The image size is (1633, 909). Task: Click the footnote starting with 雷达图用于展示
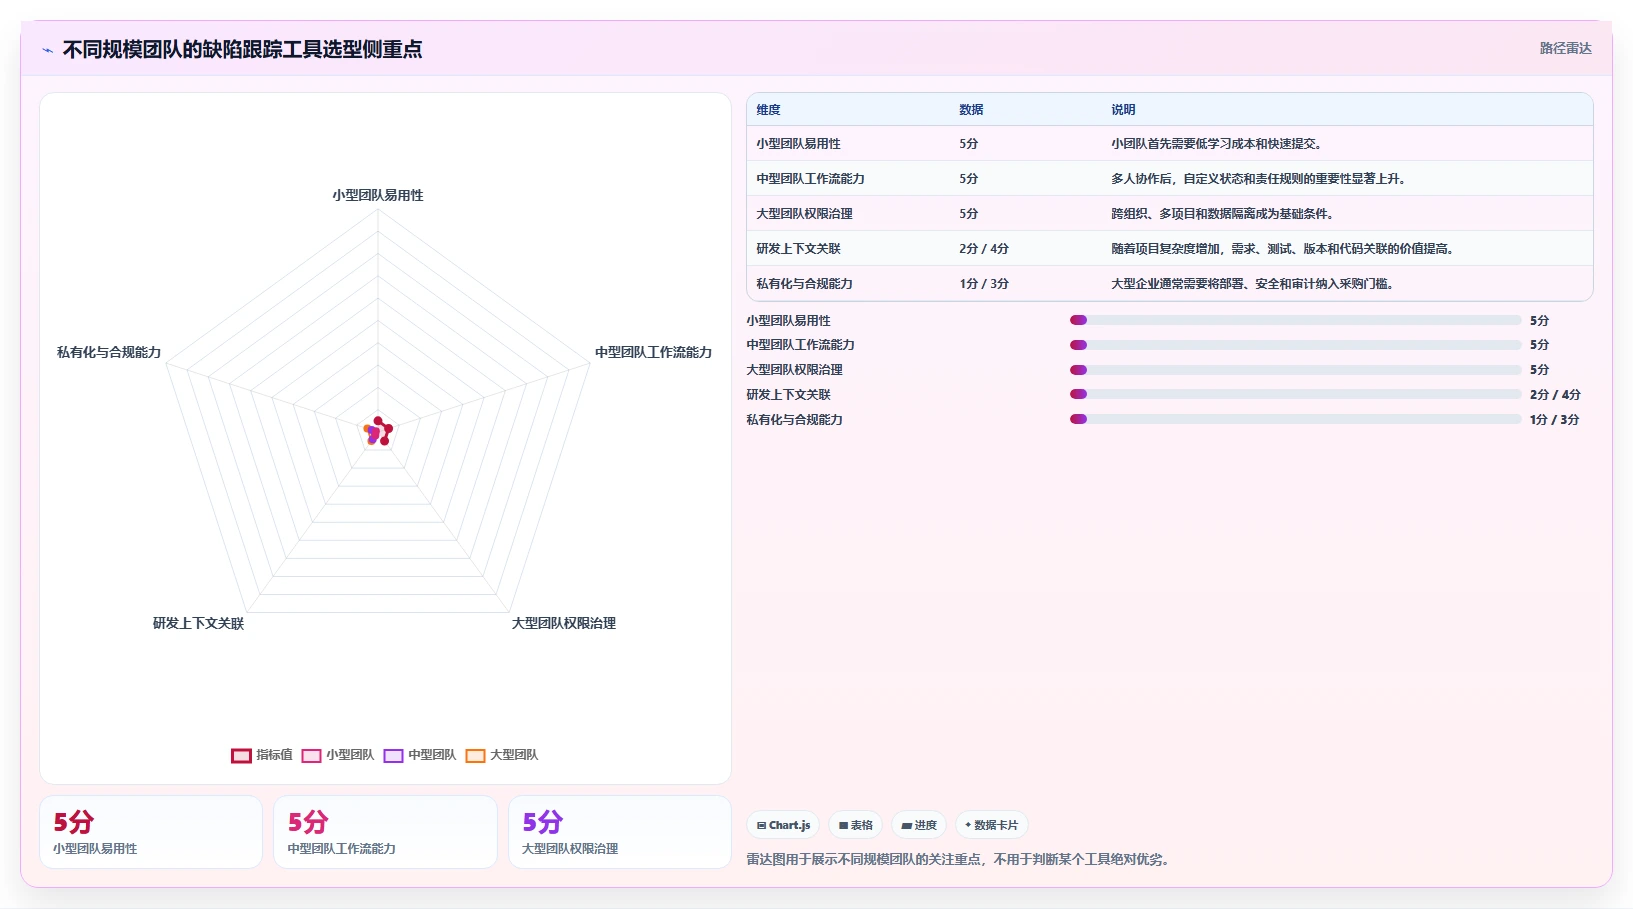coord(960,859)
